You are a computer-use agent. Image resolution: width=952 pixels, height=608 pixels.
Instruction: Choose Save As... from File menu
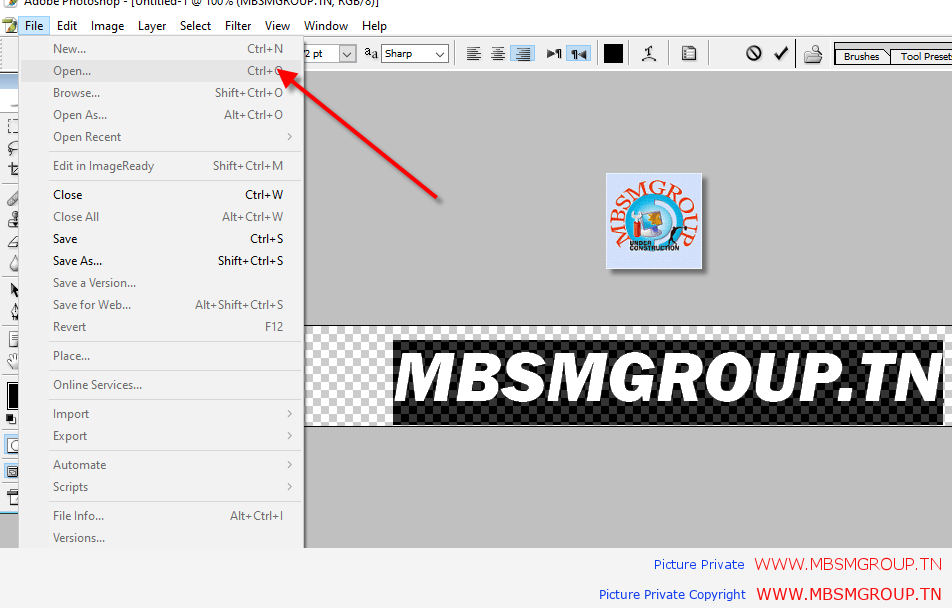[x=161, y=261]
